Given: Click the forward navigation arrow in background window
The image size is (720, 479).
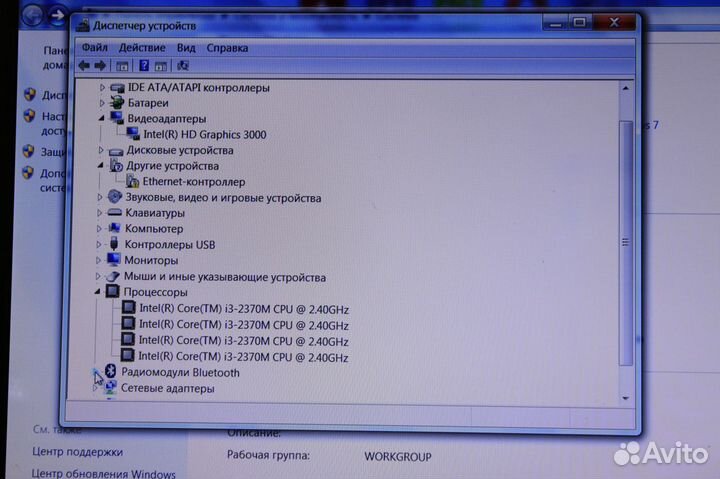Looking at the screenshot, I should 57,16.
